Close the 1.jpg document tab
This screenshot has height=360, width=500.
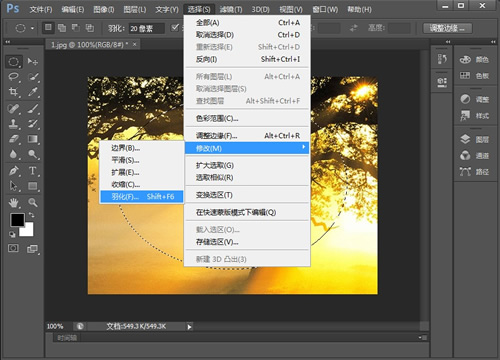135,44
